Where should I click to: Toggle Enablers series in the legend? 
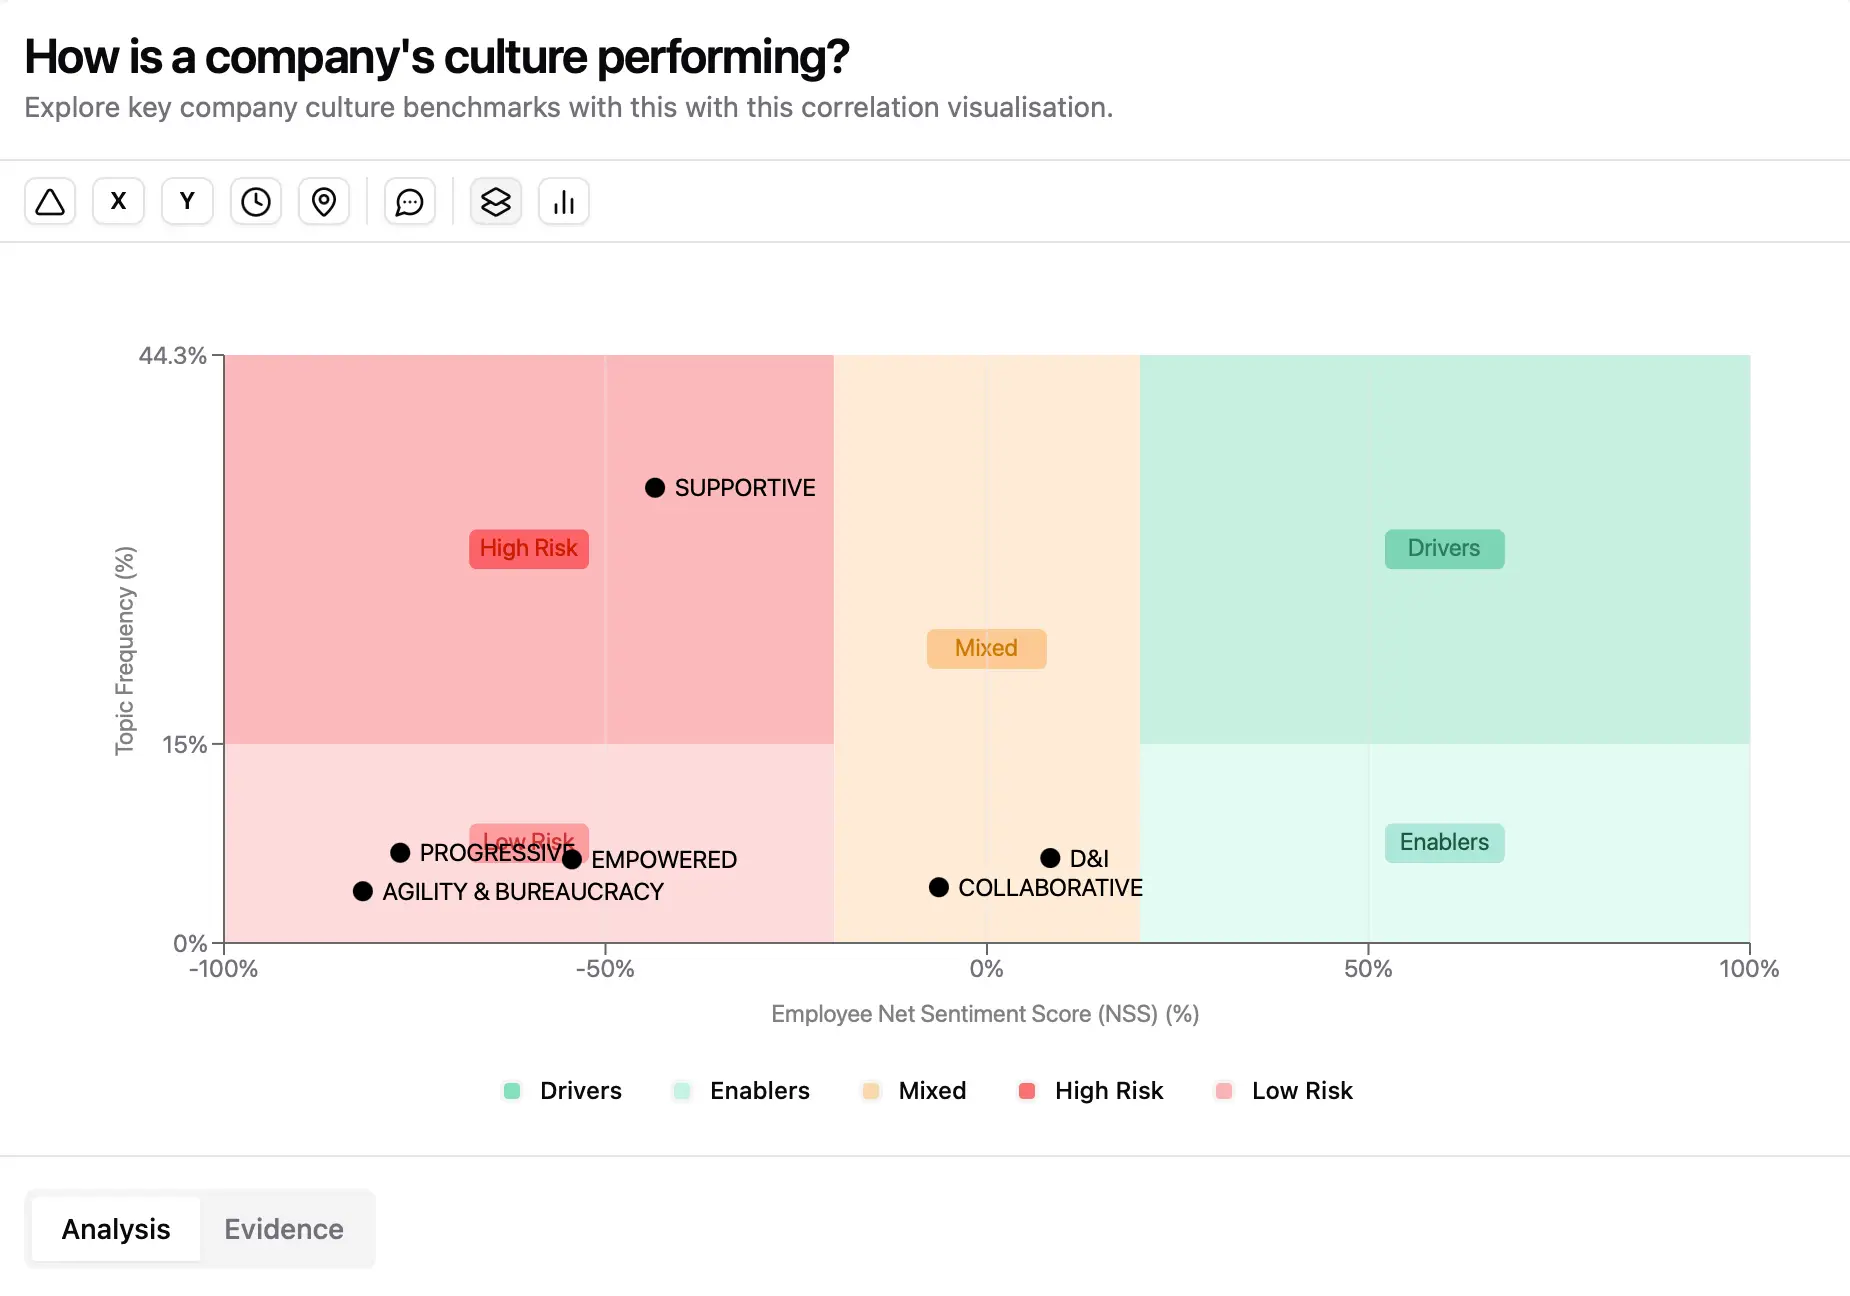pos(741,1091)
